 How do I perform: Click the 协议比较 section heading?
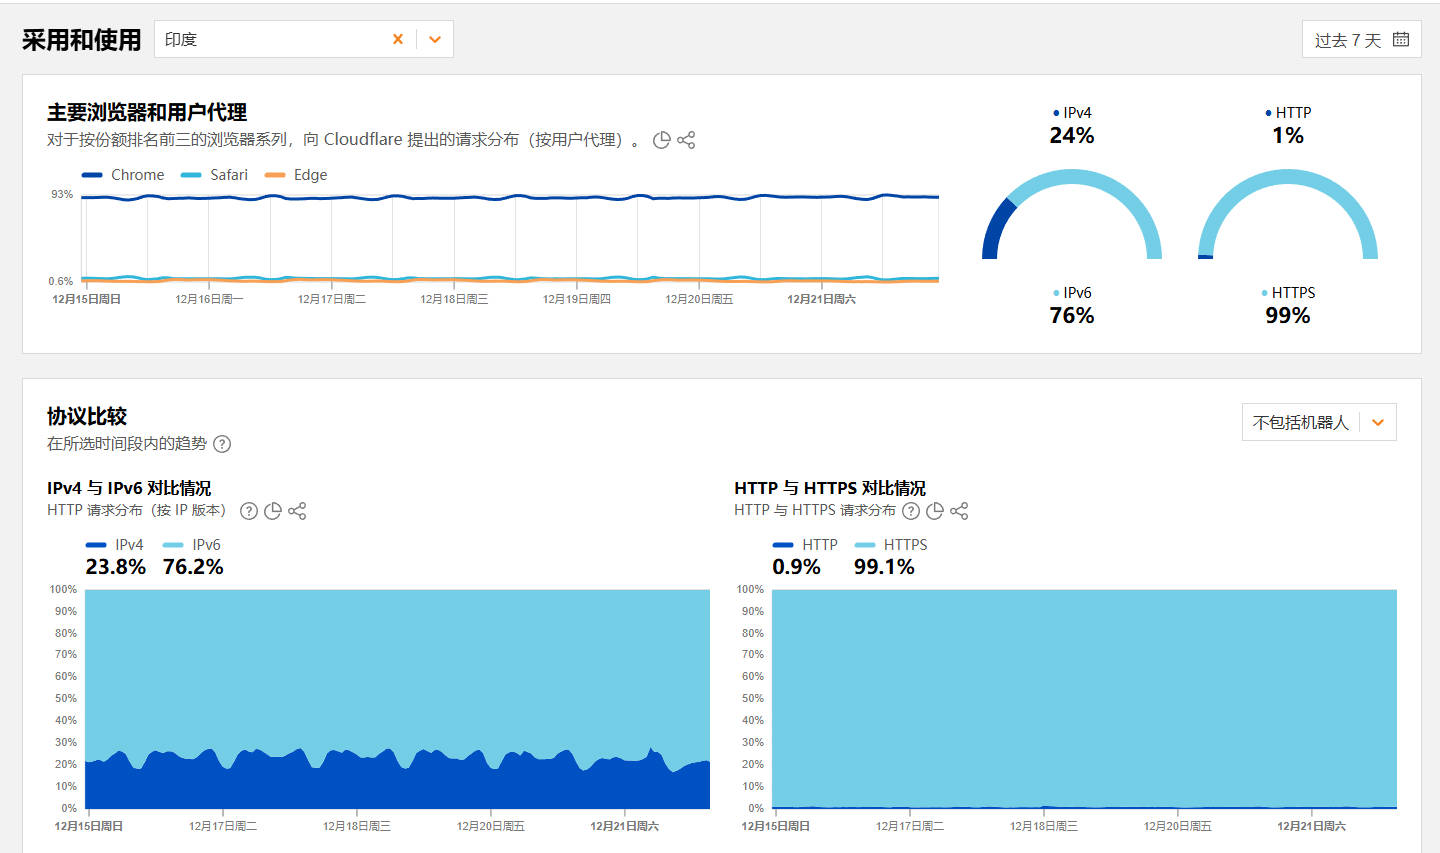pos(87,416)
